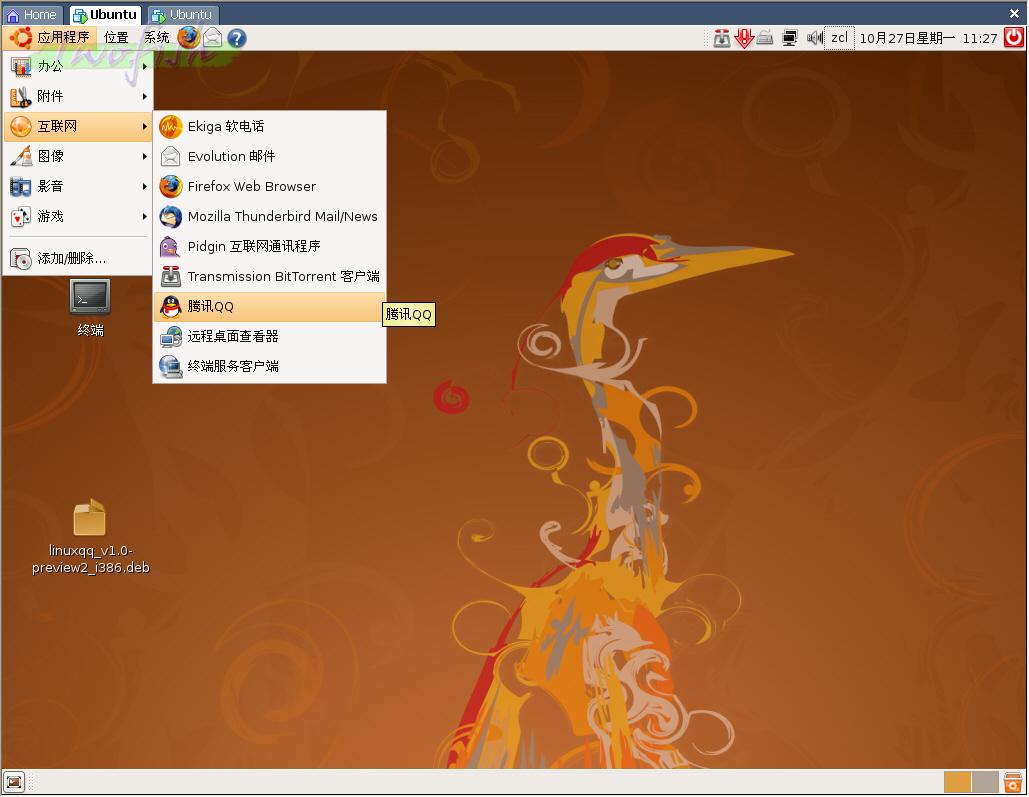This screenshot has width=1029, height=797.
Task: Open the trash icon in bottom panel
Action: point(1013,782)
